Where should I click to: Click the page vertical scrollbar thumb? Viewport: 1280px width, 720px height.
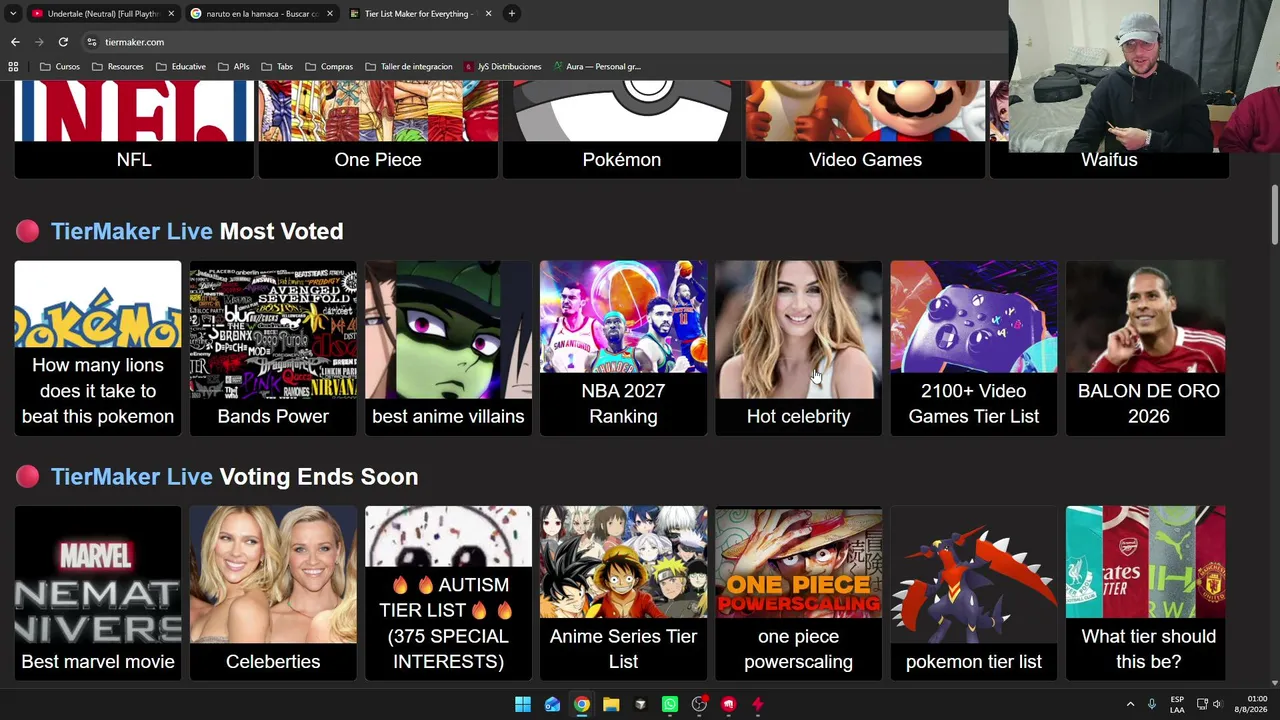tap(1274, 213)
